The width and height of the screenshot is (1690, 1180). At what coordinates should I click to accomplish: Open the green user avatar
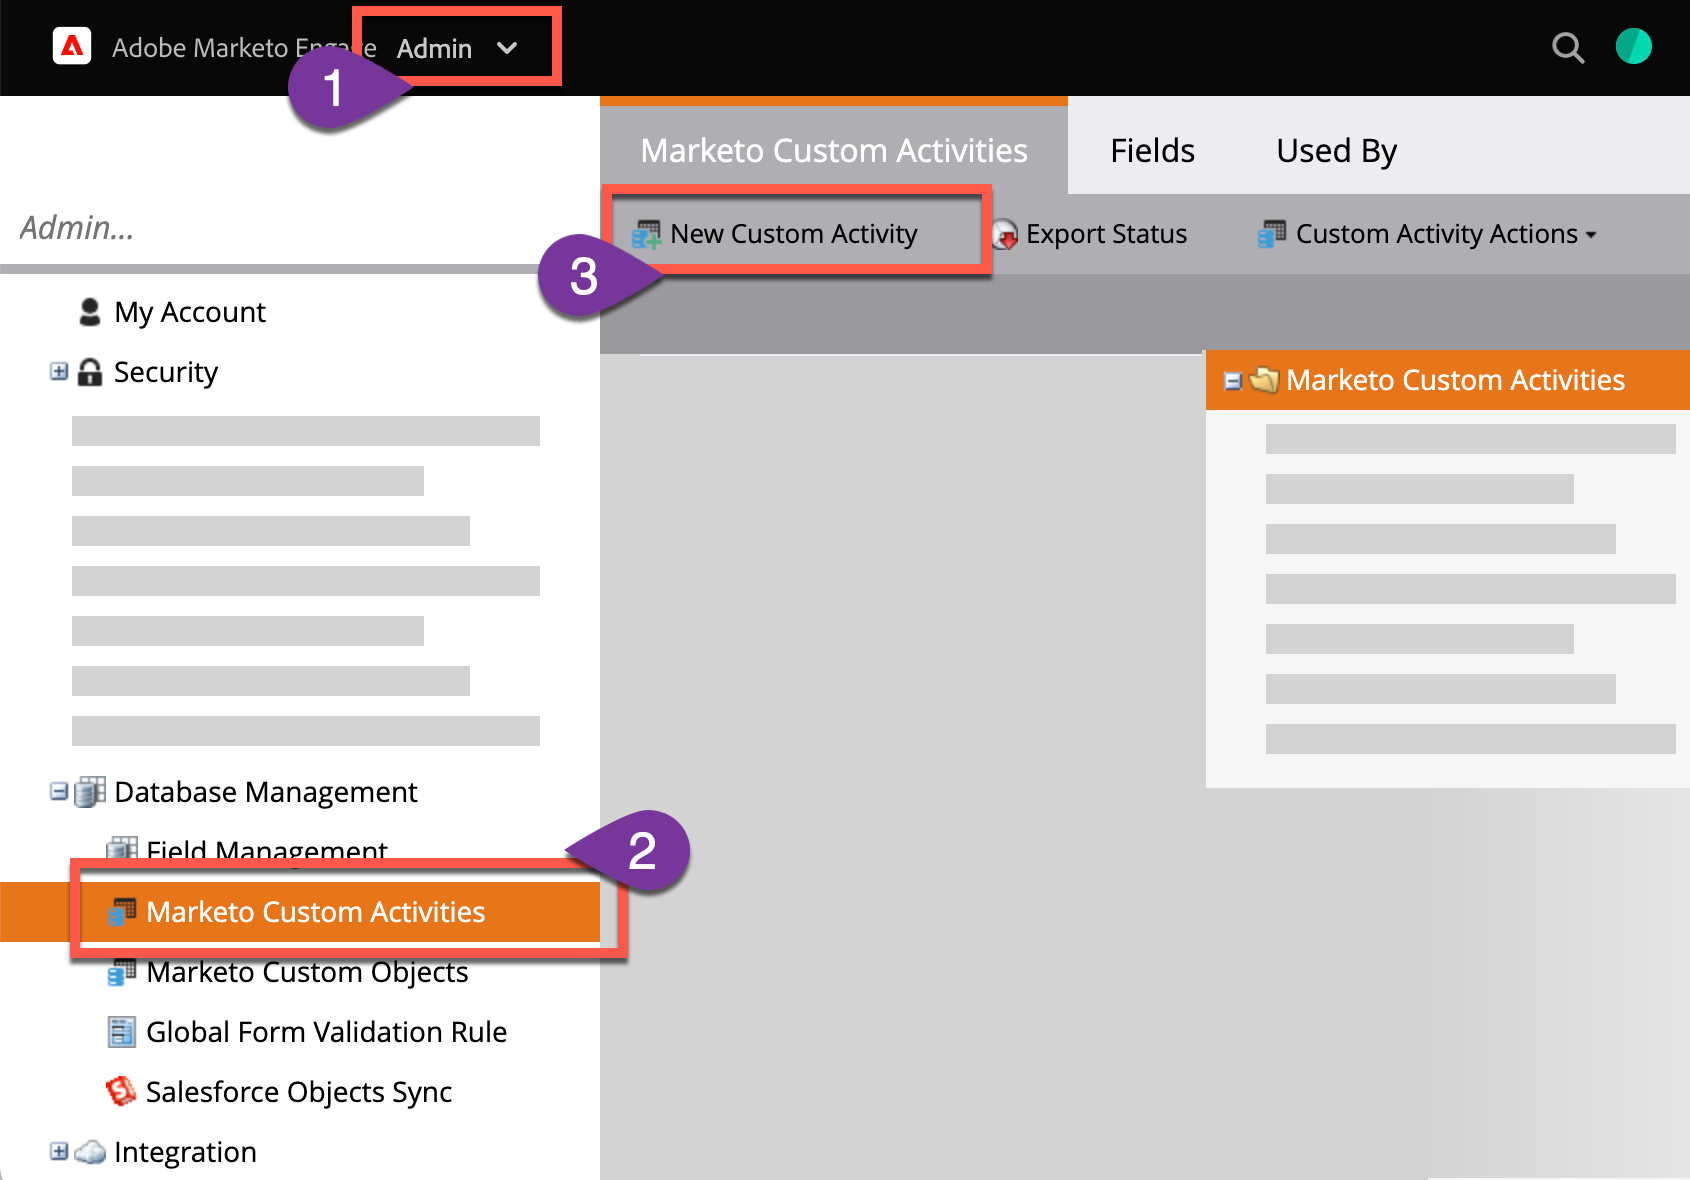1633,46
